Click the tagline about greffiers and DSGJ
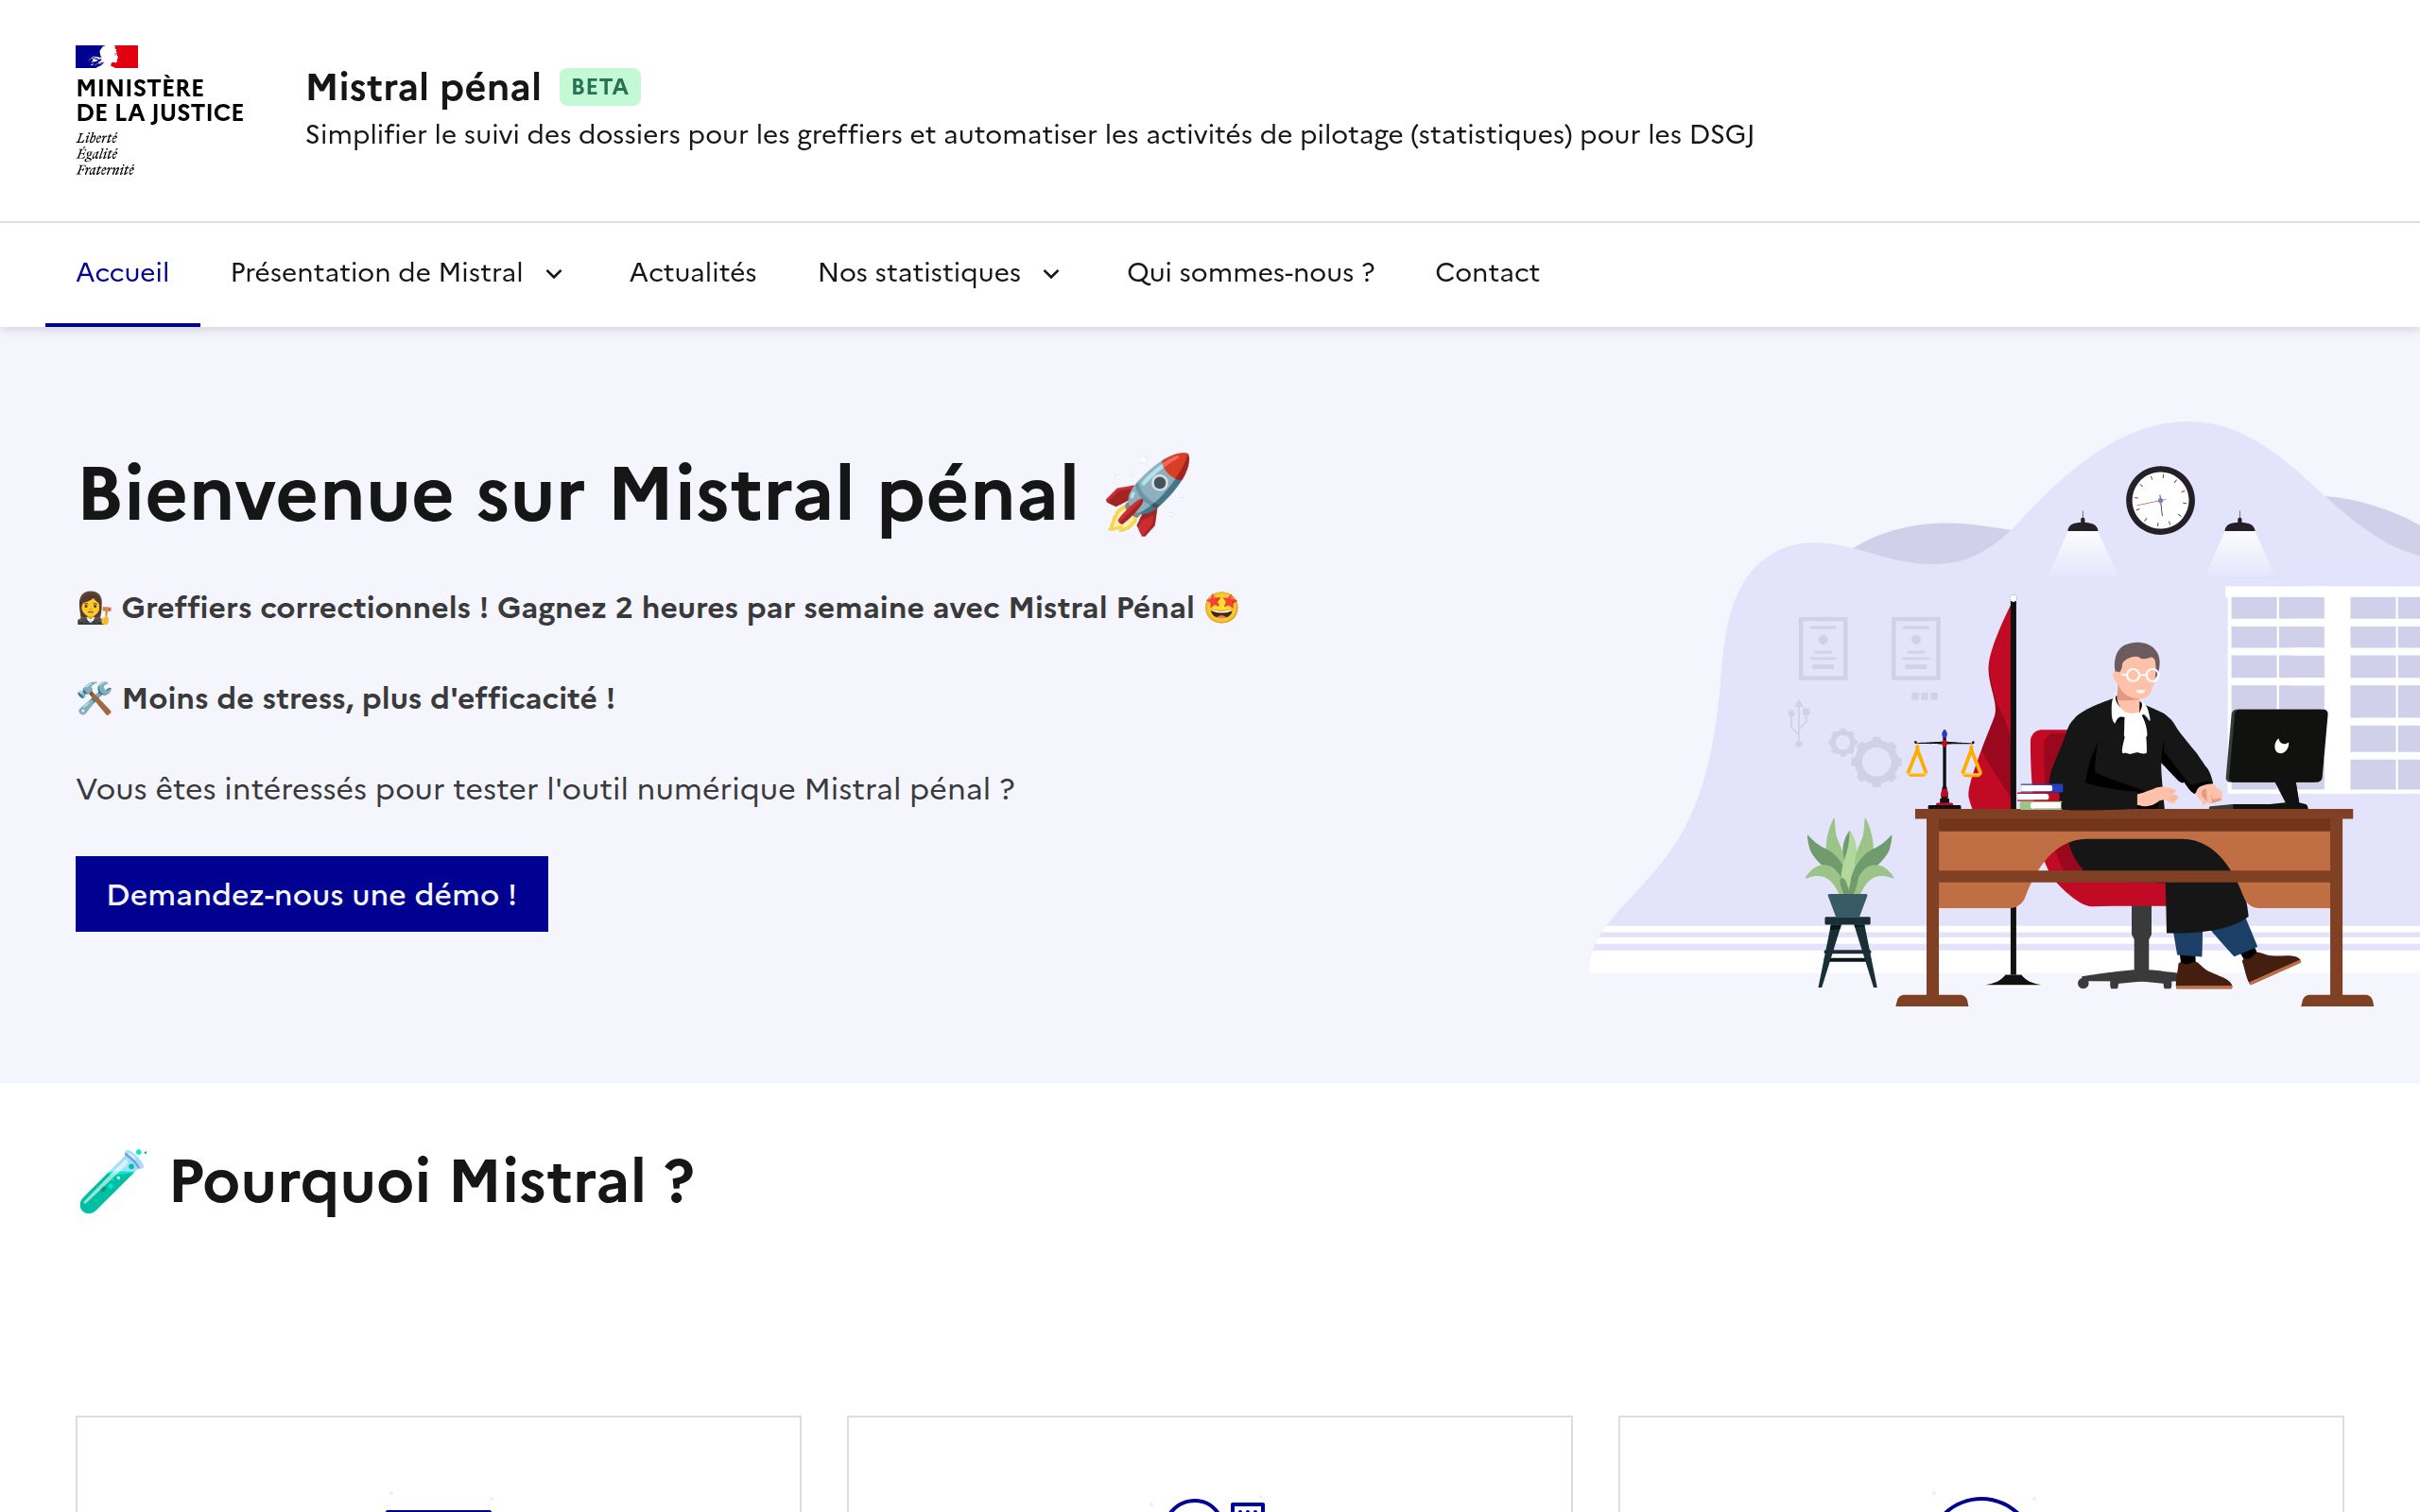Image resolution: width=2420 pixels, height=1512 pixels. (x=1029, y=135)
